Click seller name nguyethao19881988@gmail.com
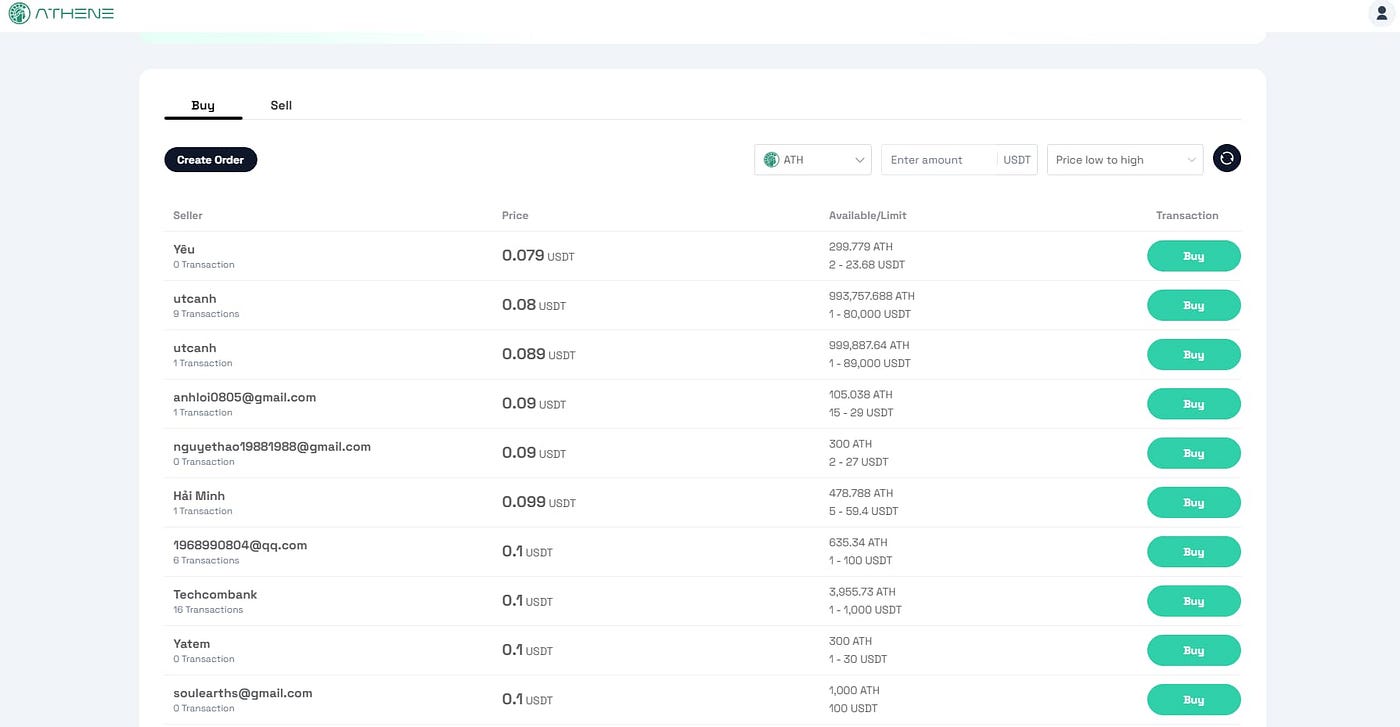1400x727 pixels. [x=272, y=447]
